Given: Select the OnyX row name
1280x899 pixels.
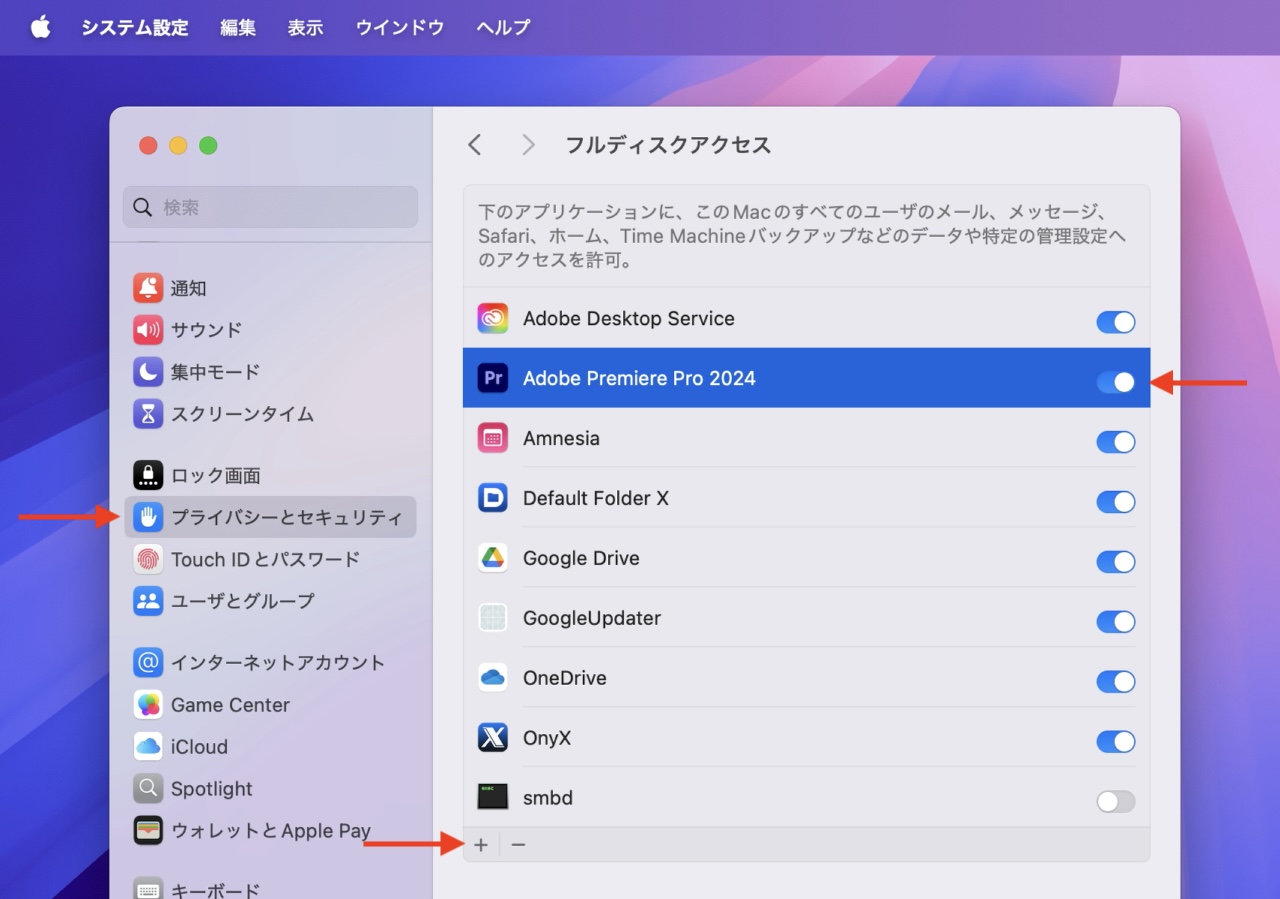Looking at the screenshot, I should pos(547,738).
